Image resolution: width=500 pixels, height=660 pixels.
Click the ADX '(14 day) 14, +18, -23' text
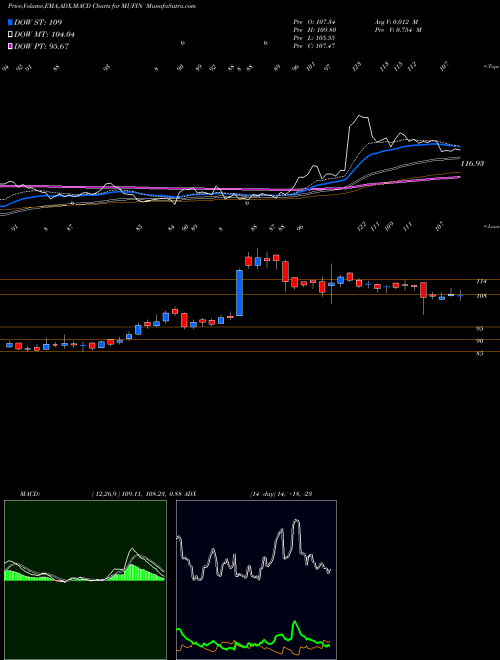[281, 494]
